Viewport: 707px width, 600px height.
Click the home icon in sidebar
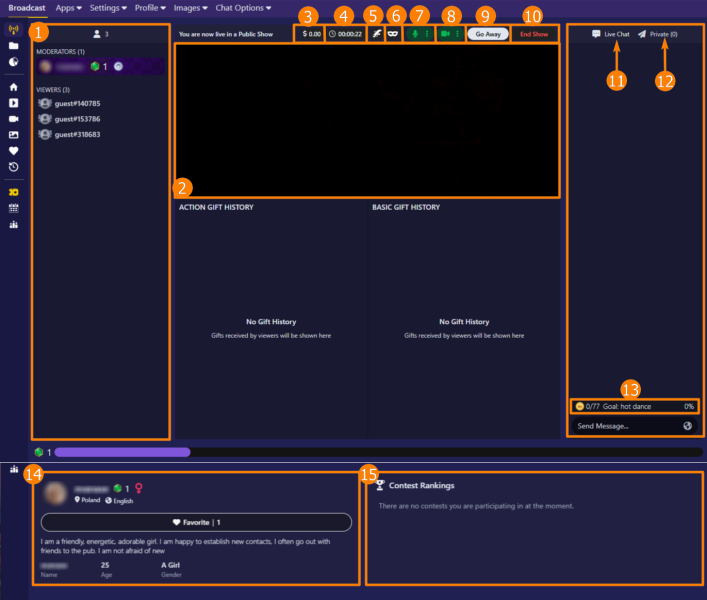tap(13, 87)
